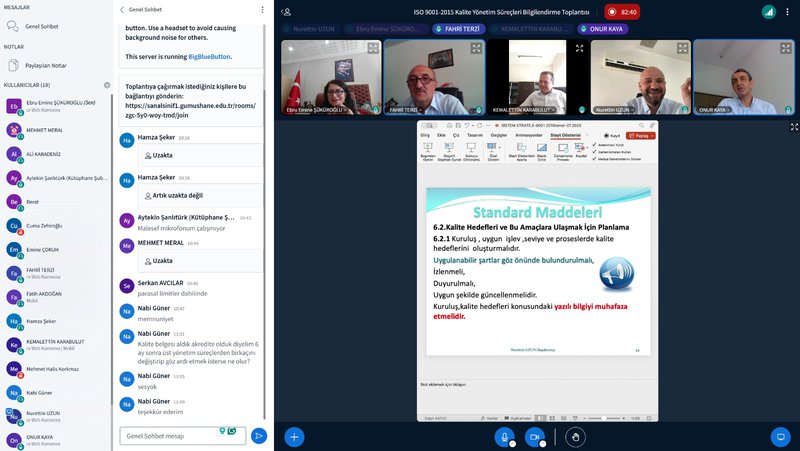
Task: Open user list settings gear icon
Action: (107, 85)
